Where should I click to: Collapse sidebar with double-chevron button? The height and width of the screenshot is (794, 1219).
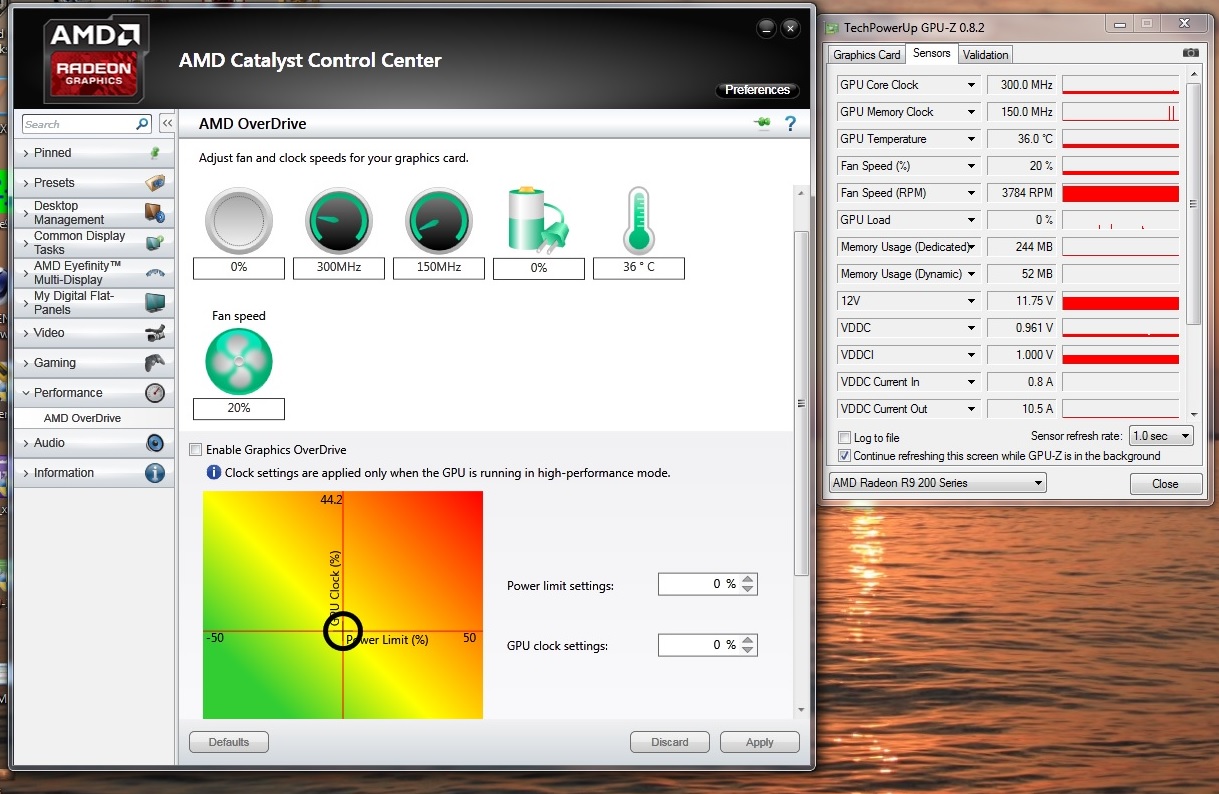(x=167, y=124)
